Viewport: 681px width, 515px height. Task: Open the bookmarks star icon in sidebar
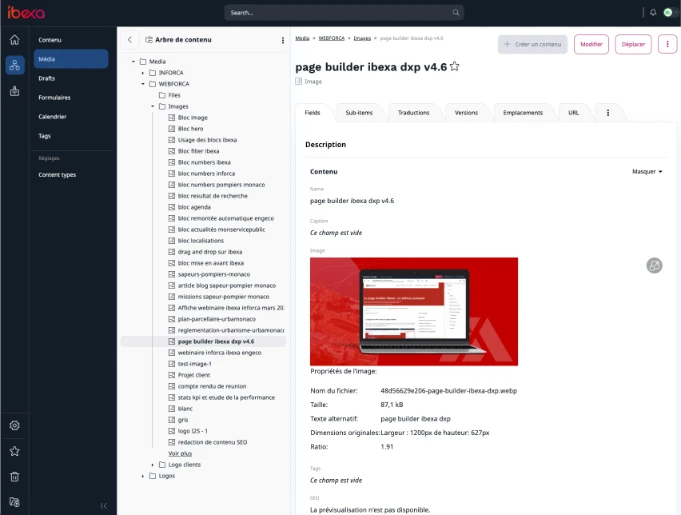point(14,451)
